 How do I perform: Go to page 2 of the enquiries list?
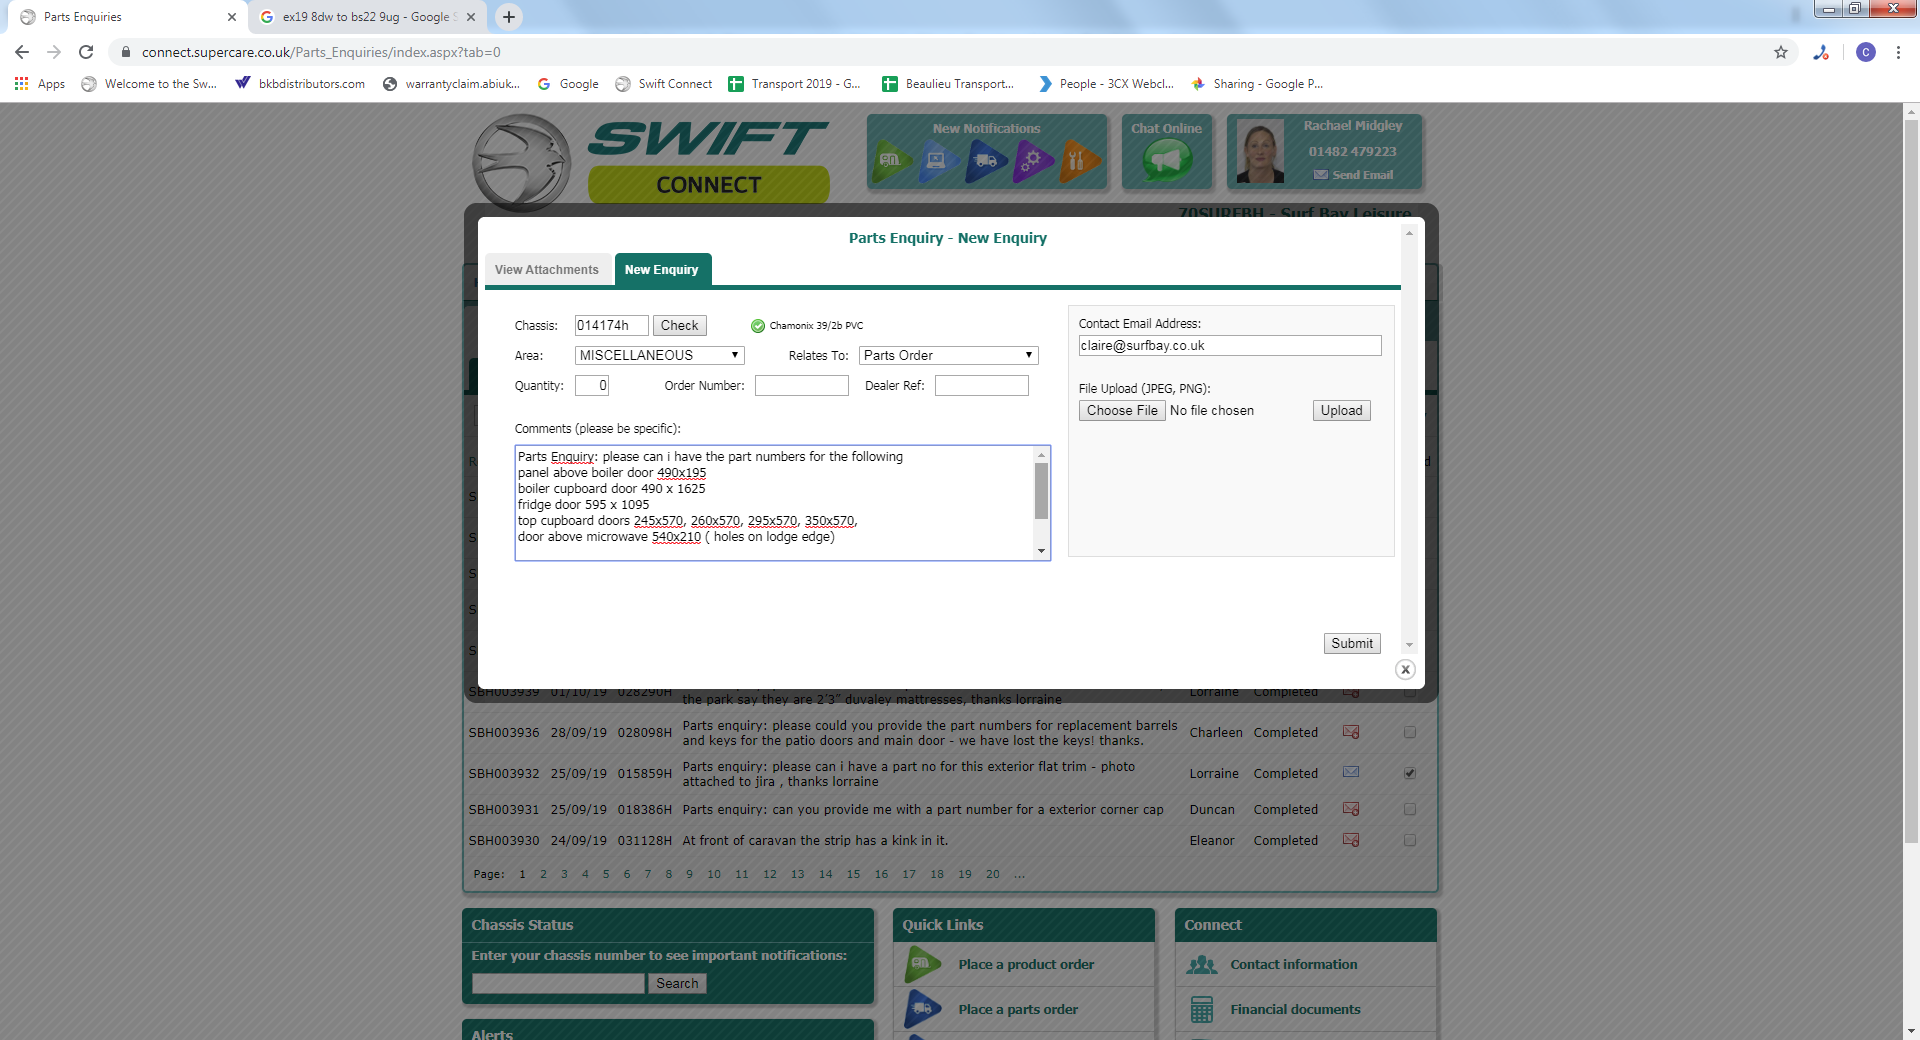click(543, 874)
